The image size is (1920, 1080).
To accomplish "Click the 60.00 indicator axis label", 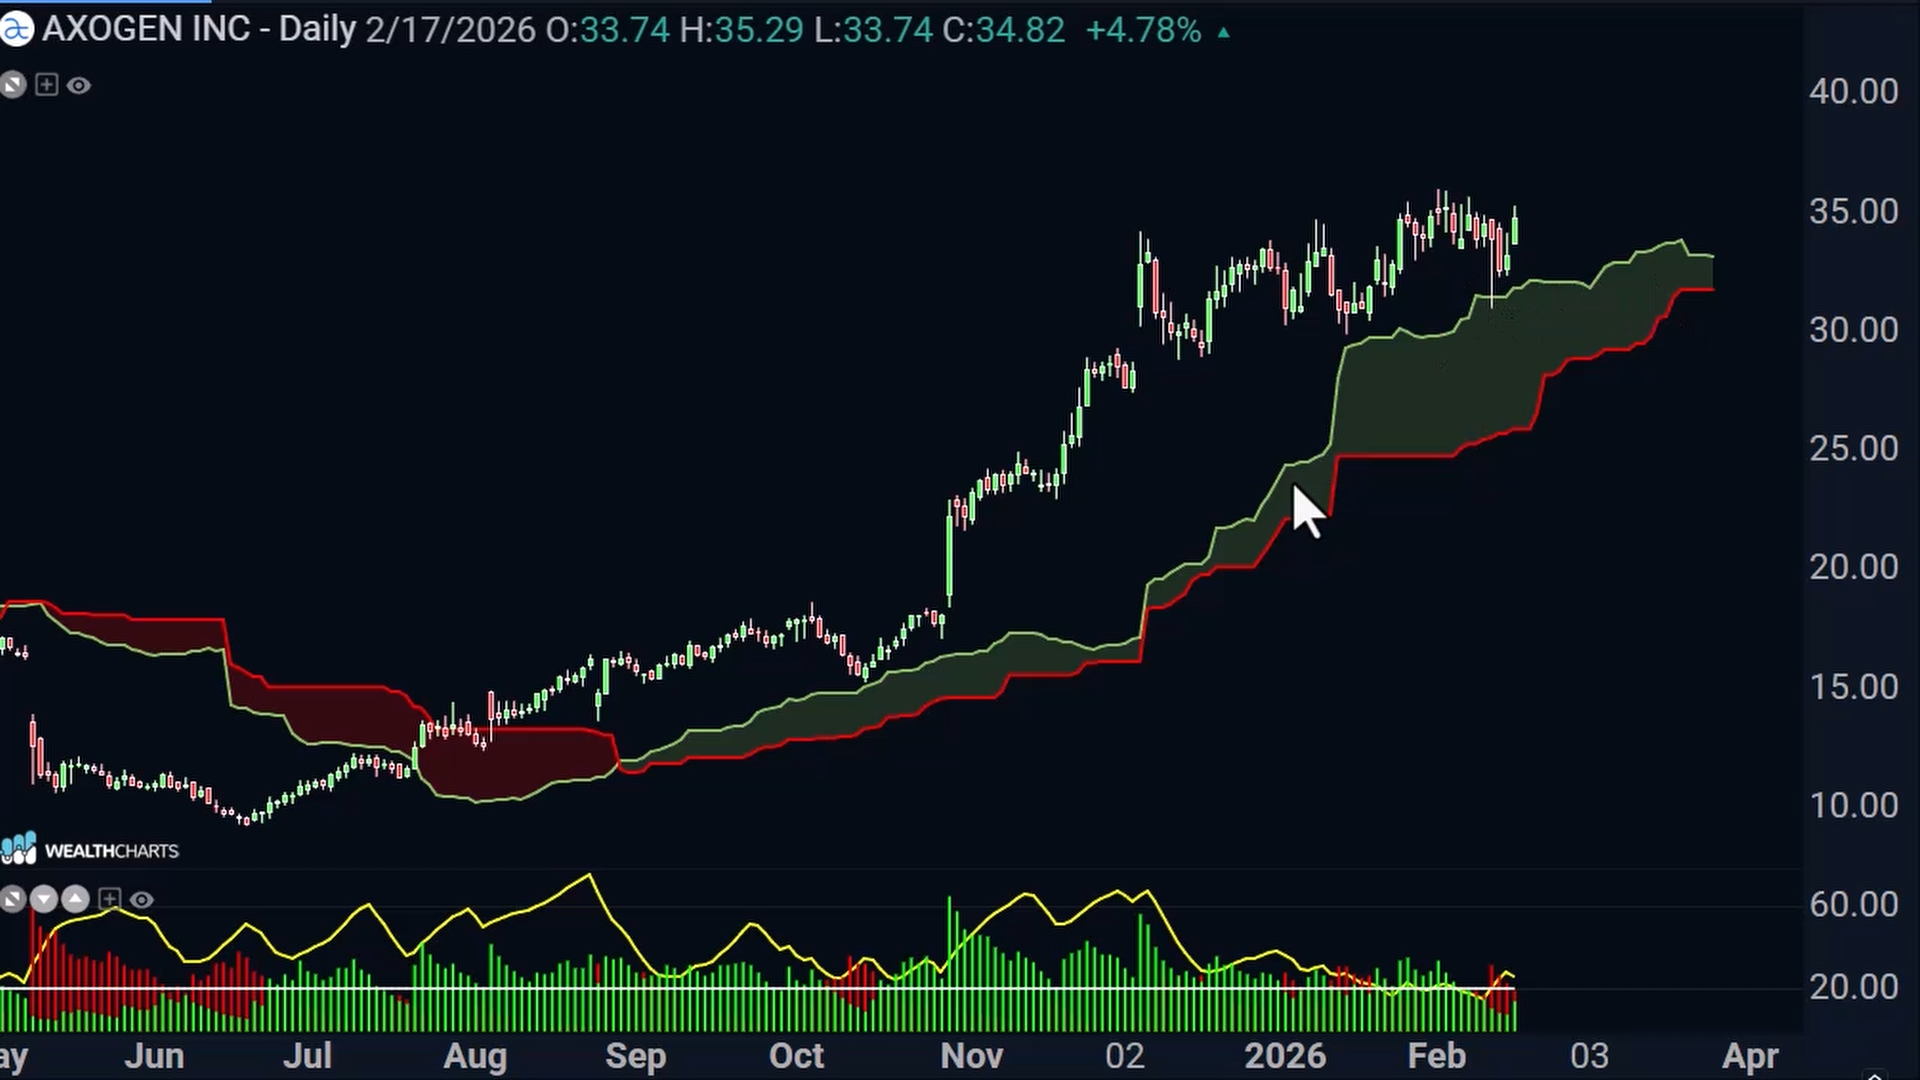I will pyautogui.click(x=1853, y=904).
